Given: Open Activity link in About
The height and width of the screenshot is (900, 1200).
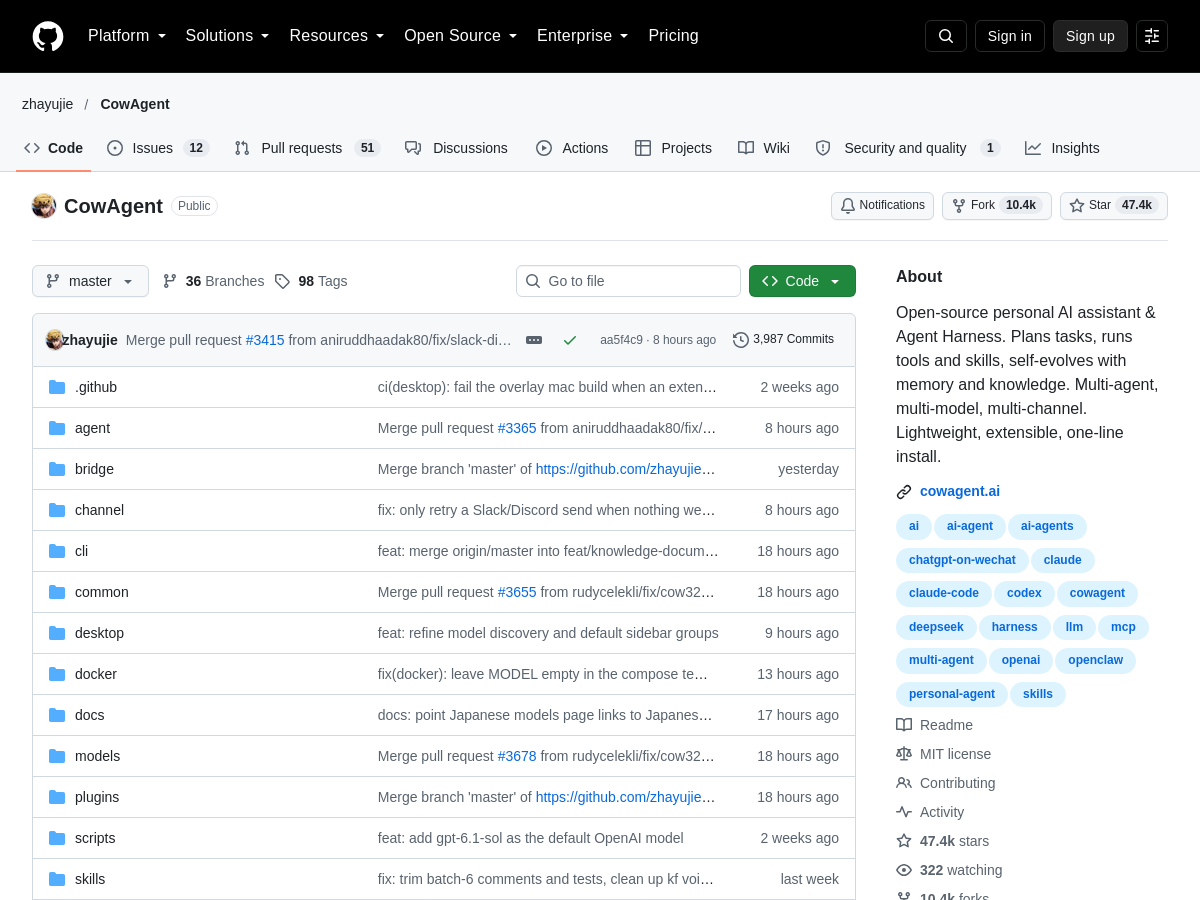Looking at the screenshot, I should pos(930,812).
